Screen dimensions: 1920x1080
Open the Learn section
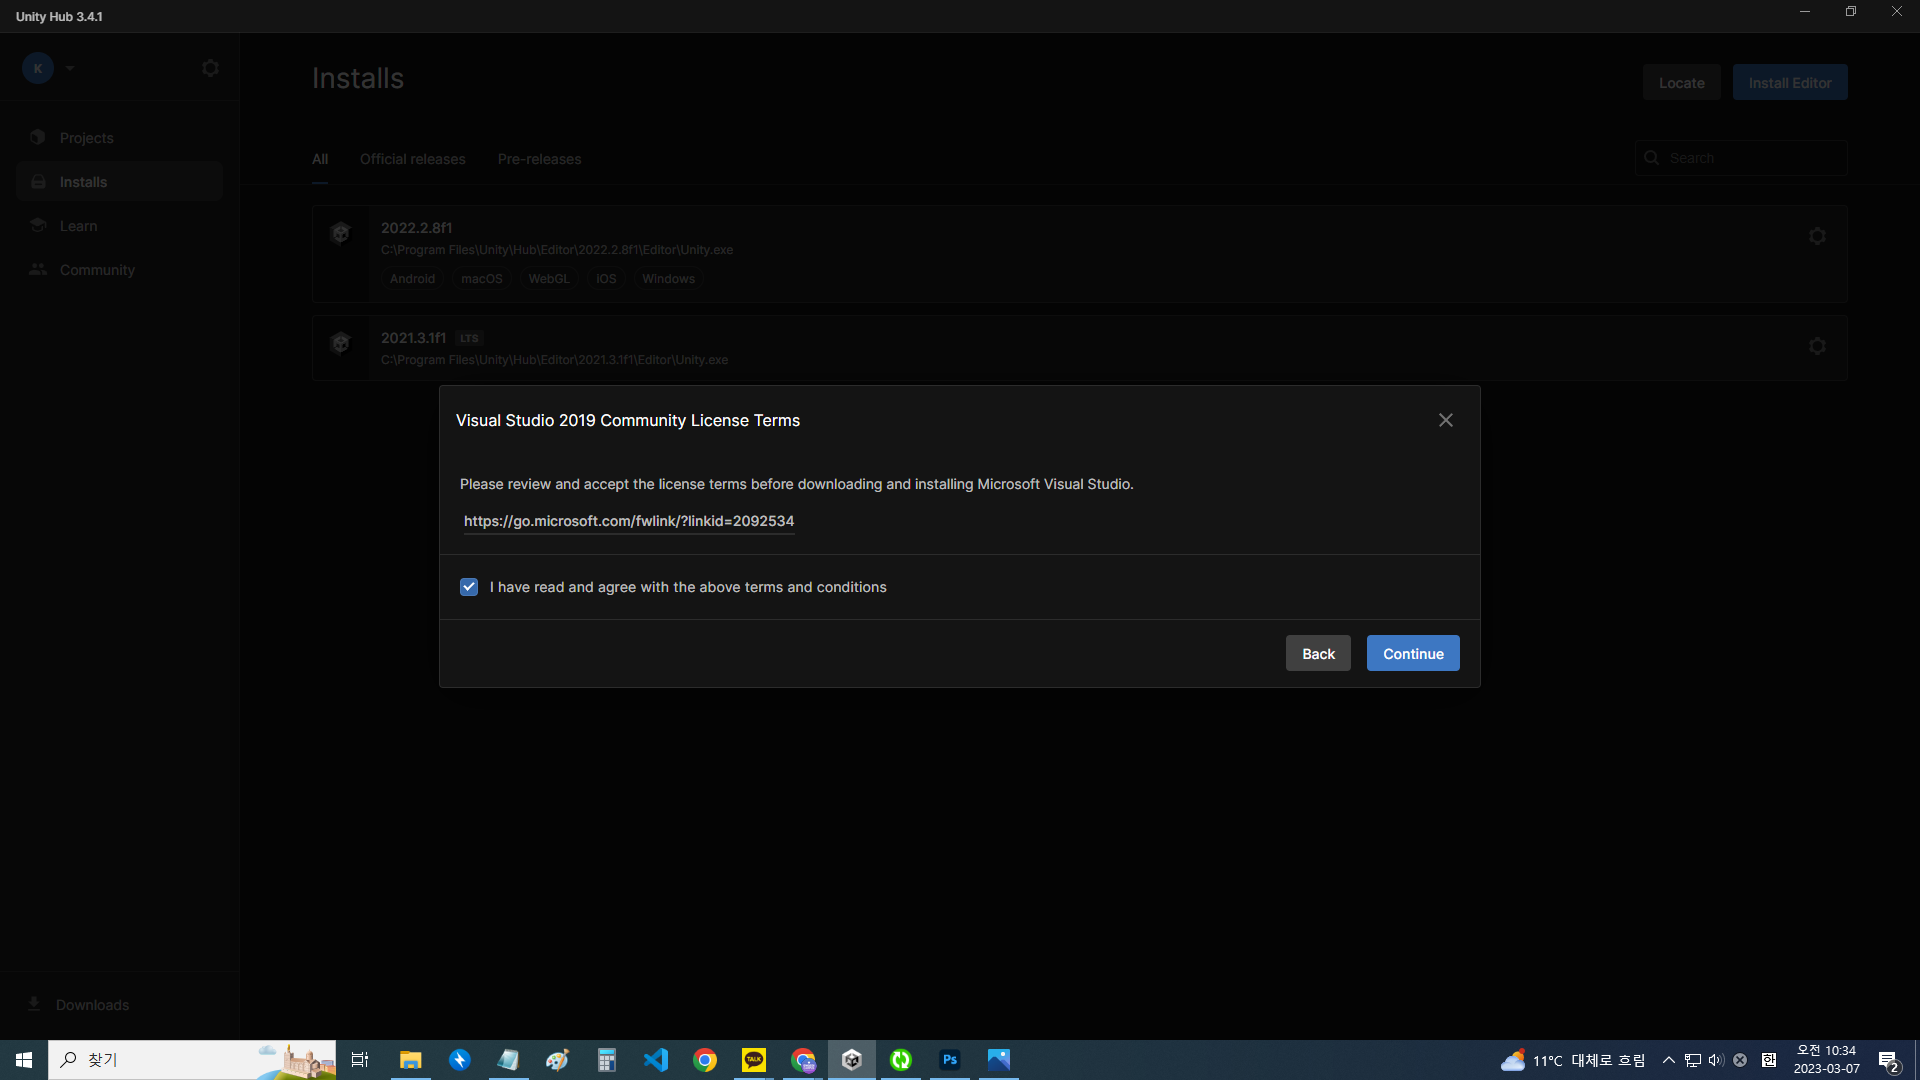tap(119, 226)
